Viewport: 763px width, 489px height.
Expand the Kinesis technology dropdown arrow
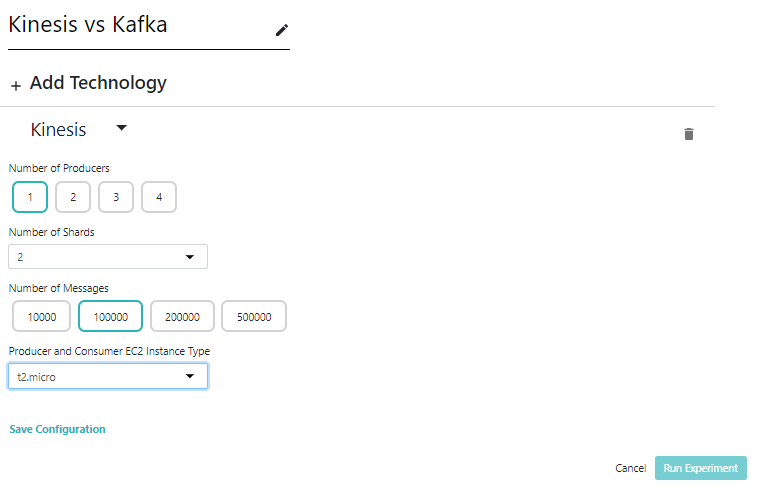click(x=122, y=128)
